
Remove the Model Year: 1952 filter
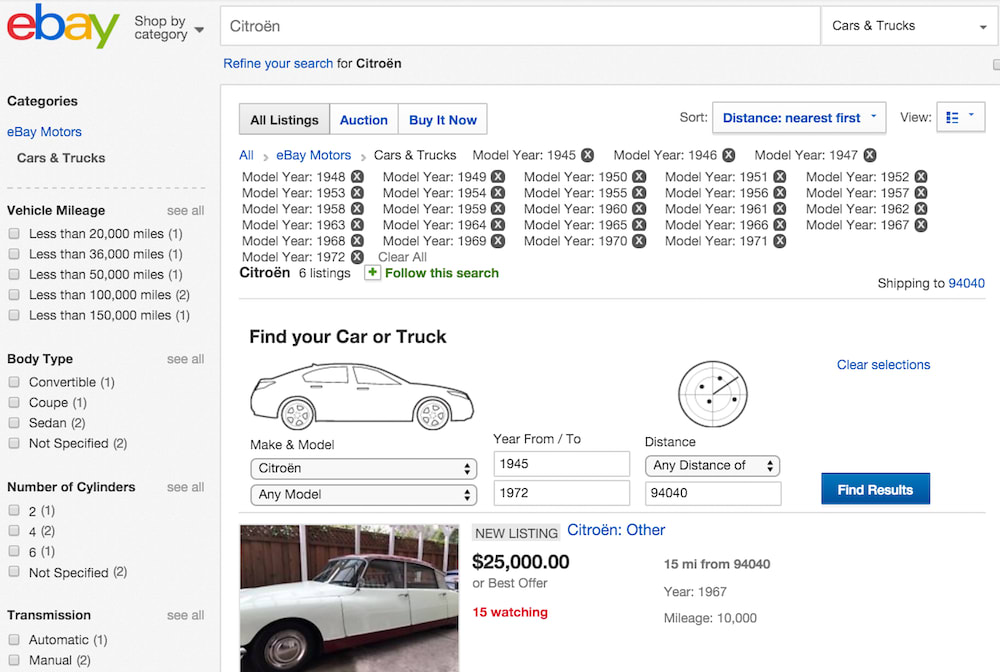pyautogui.click(x=921, y=177)
